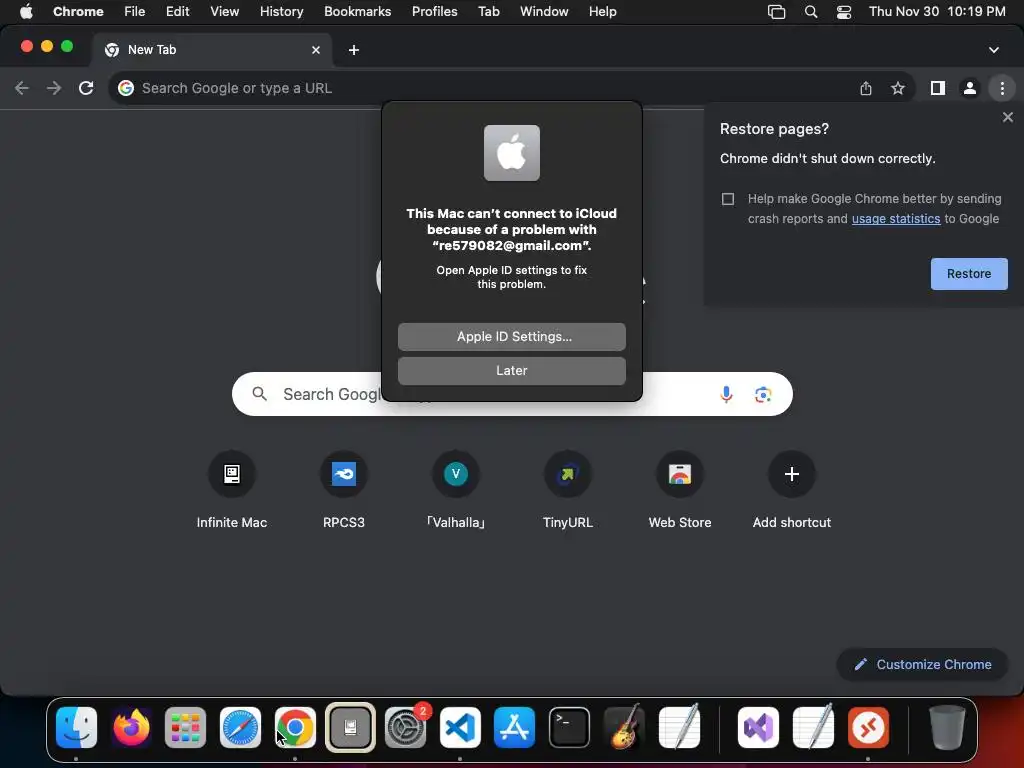Viewport: 1024px width, 768px height.
Task: Open the Trash in the Dock
Action: tap(947, 727)
